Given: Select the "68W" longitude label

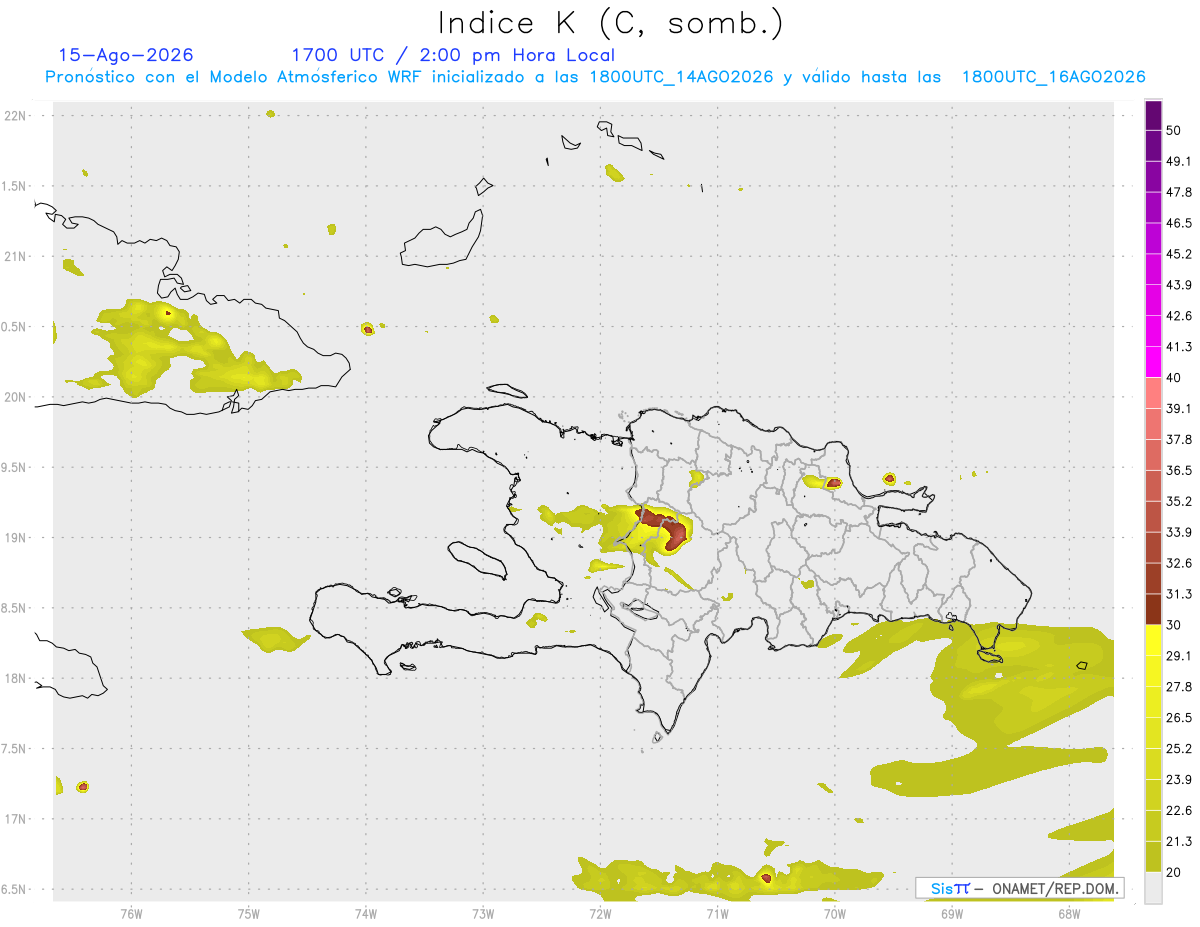Looking at the screenshot, I should [x=1069, y=914].
